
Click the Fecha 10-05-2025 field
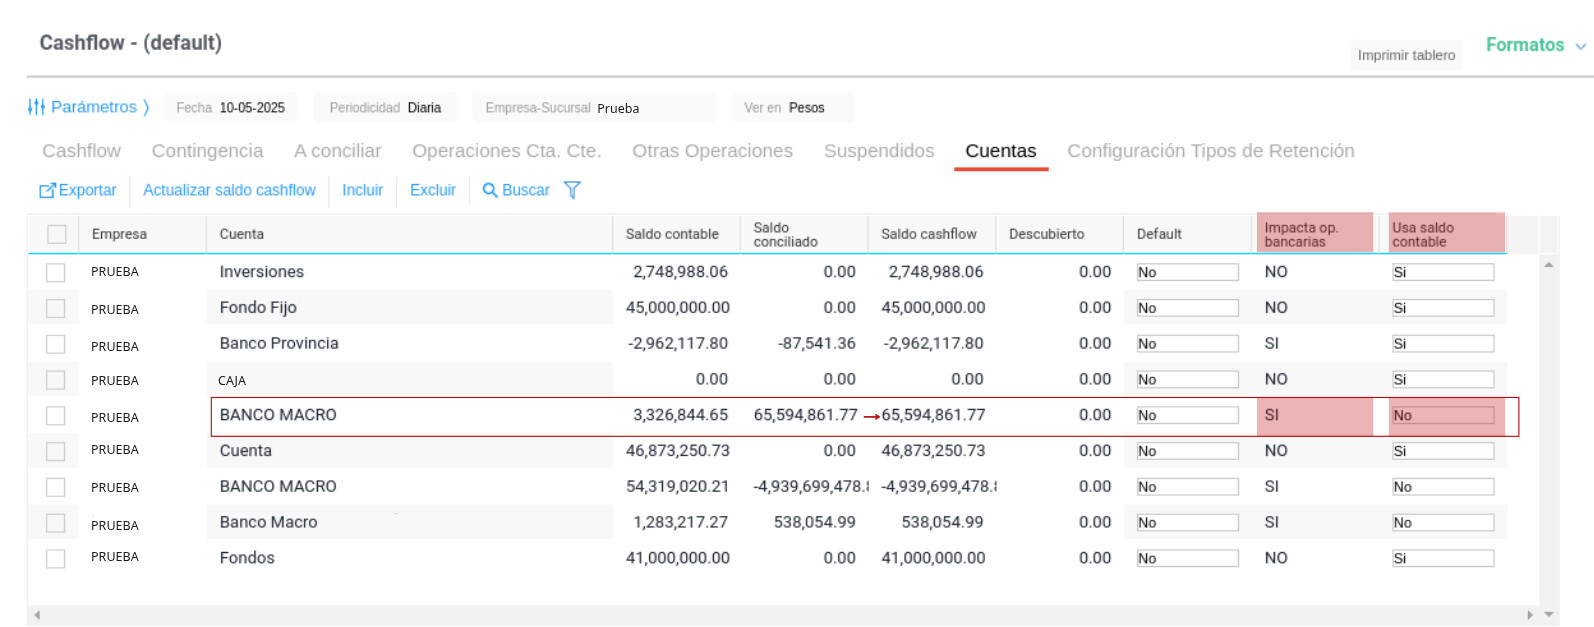pyautogui.click(x=231, y=108)
